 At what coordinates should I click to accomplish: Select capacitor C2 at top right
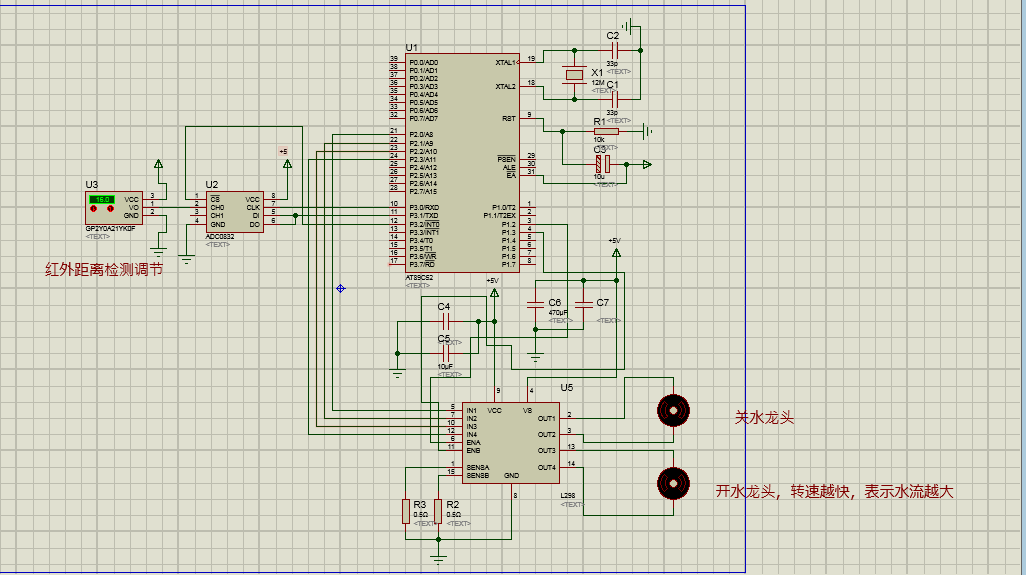[x=612, y=49]
